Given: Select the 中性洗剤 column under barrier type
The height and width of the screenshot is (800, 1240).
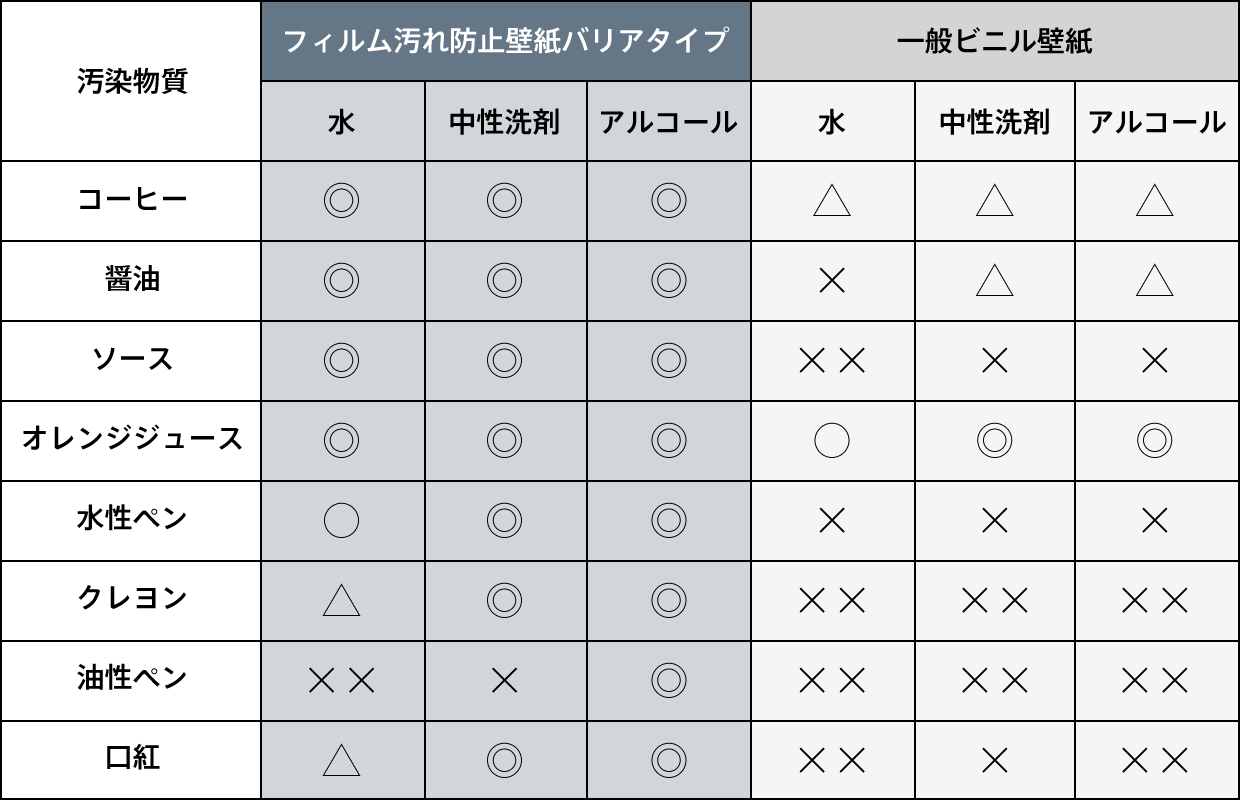Looking at the screenshot, I should click(505, 122).
